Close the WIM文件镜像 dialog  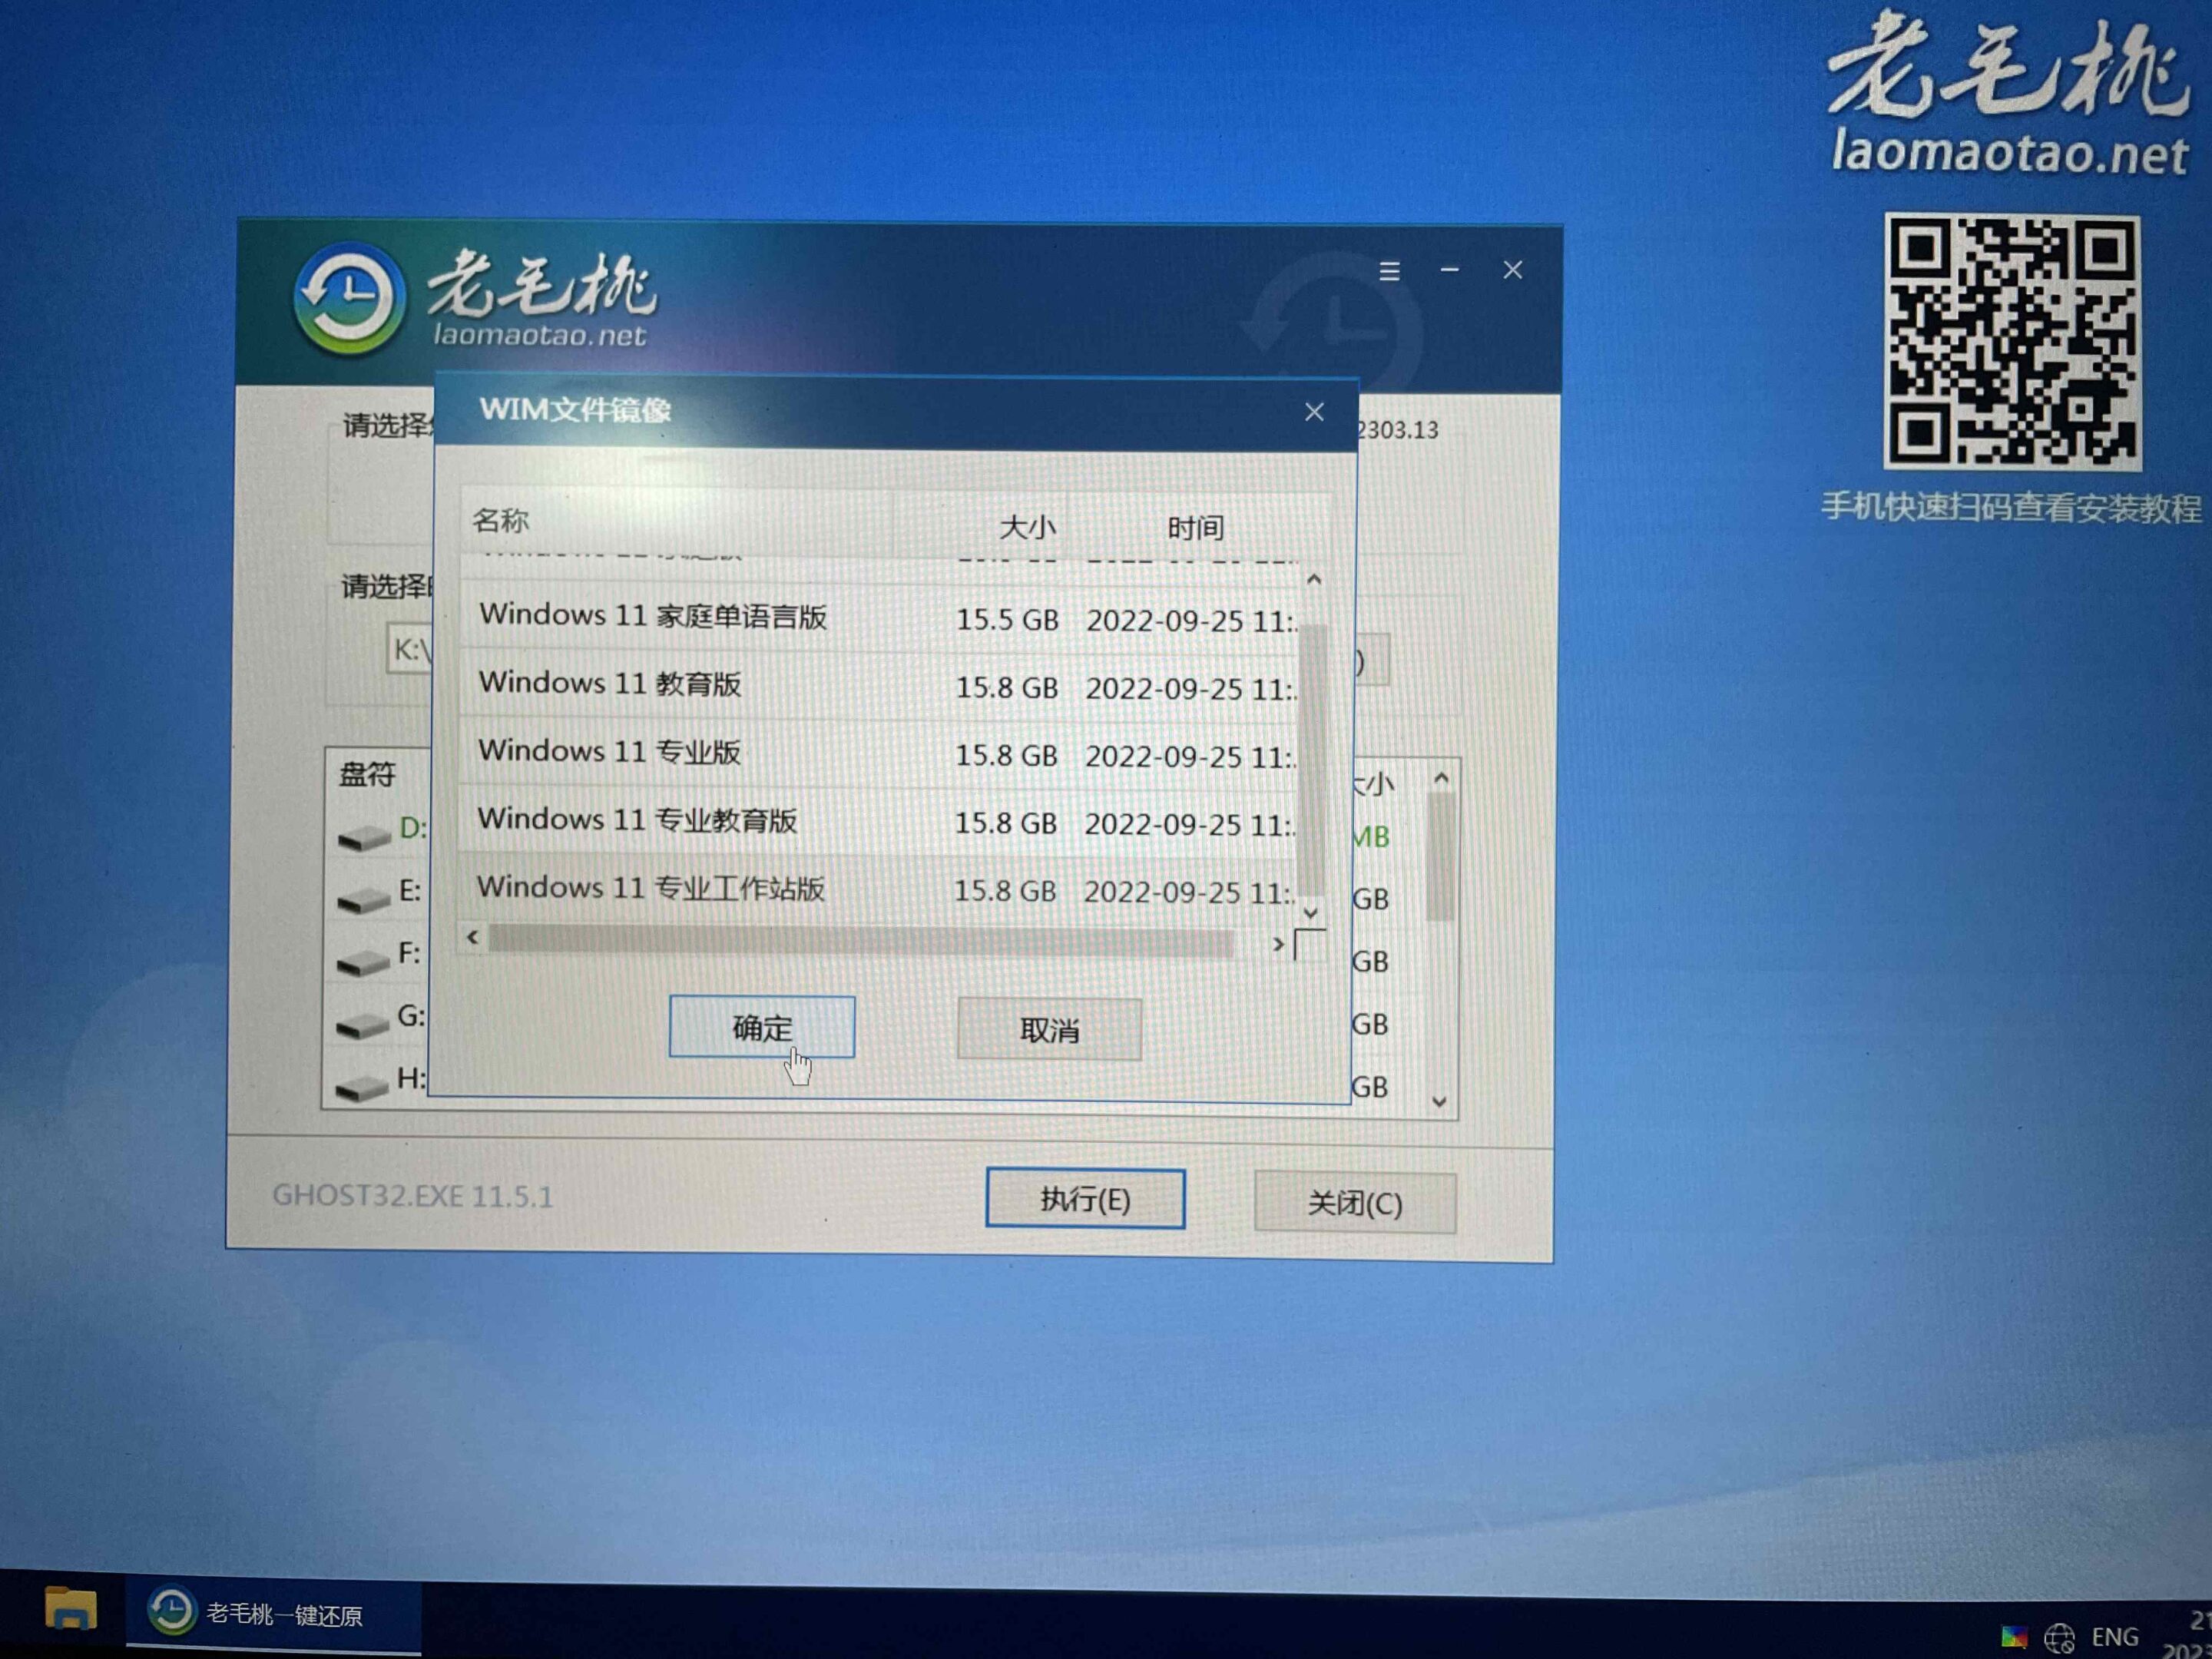tap(1314, 412)
